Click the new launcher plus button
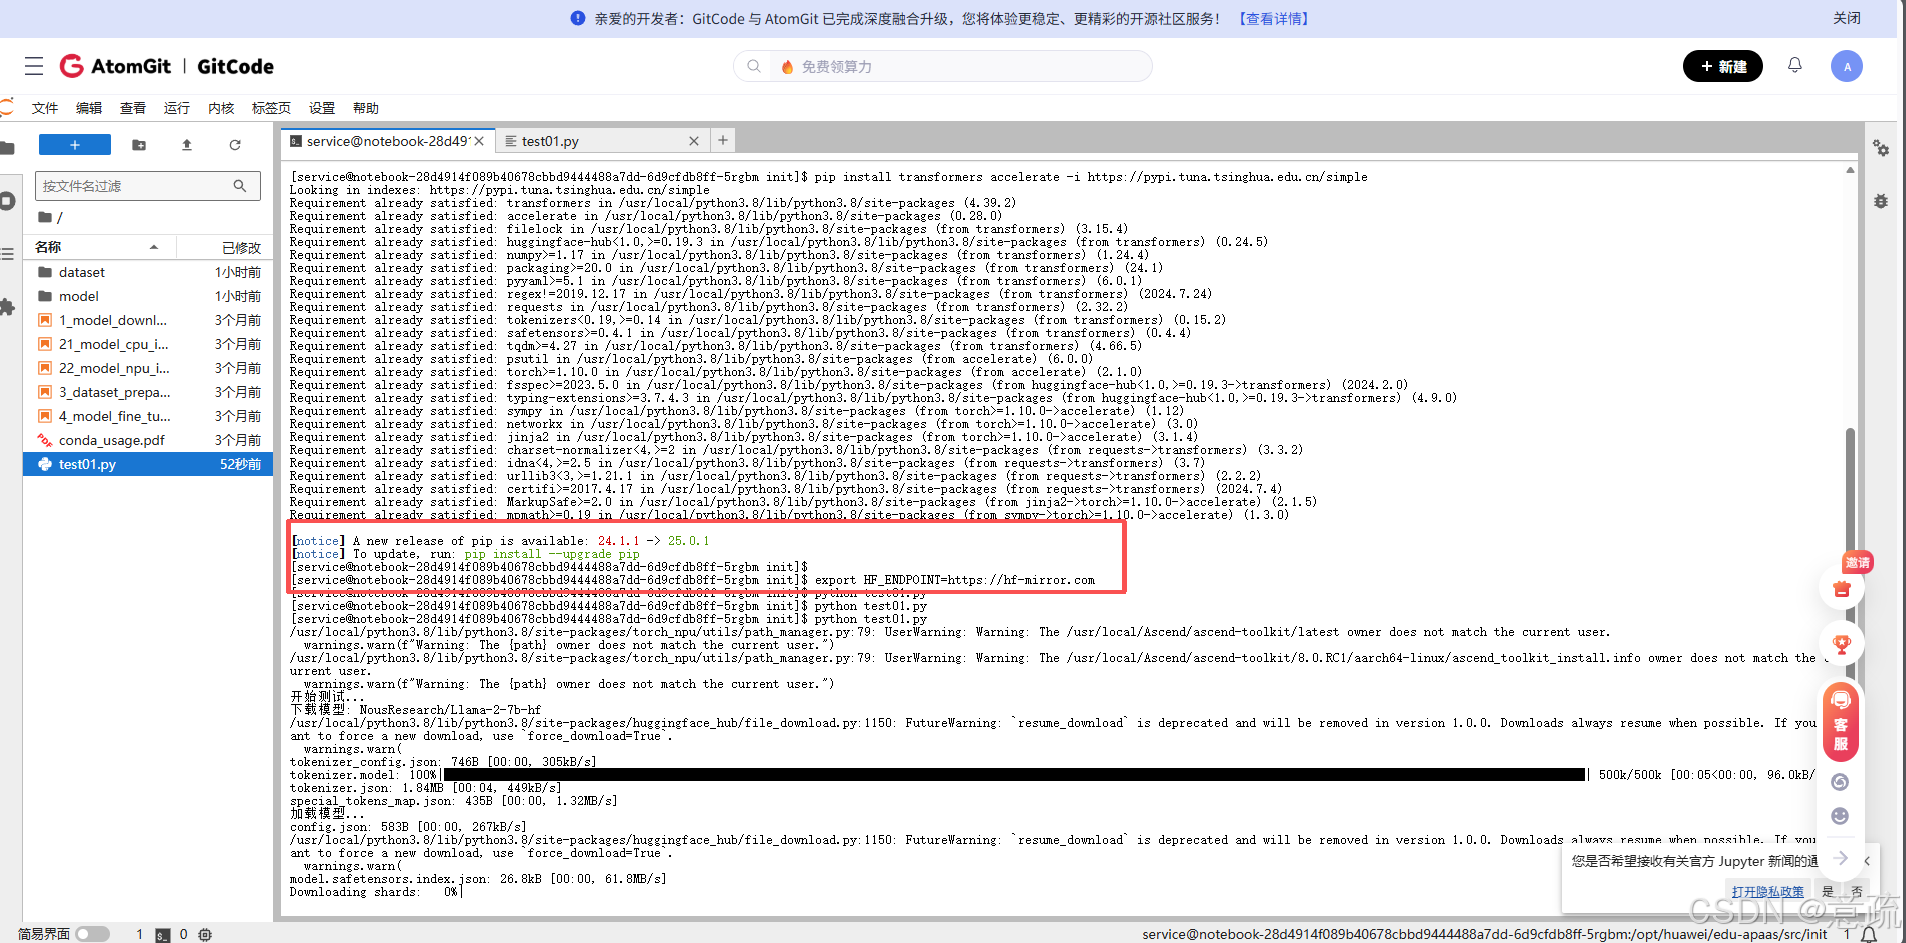 click(x=75, y=145)
